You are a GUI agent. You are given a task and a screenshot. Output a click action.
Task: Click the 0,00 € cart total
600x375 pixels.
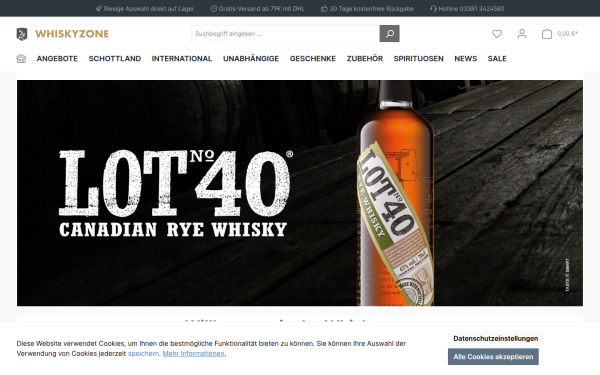click(567, 34)
